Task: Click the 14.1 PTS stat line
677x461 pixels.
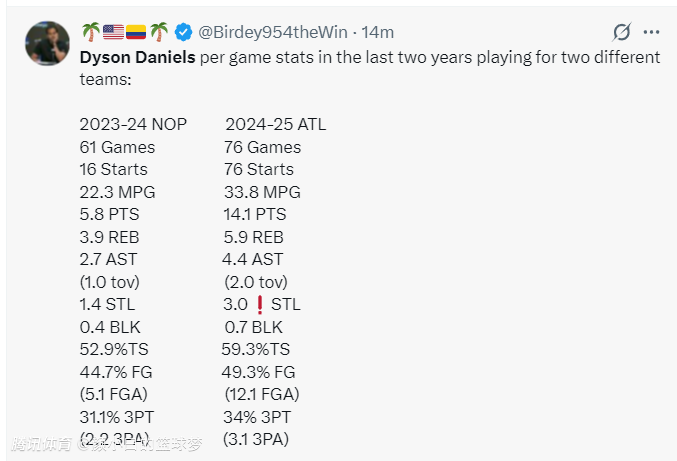Action: coord(254,214)
